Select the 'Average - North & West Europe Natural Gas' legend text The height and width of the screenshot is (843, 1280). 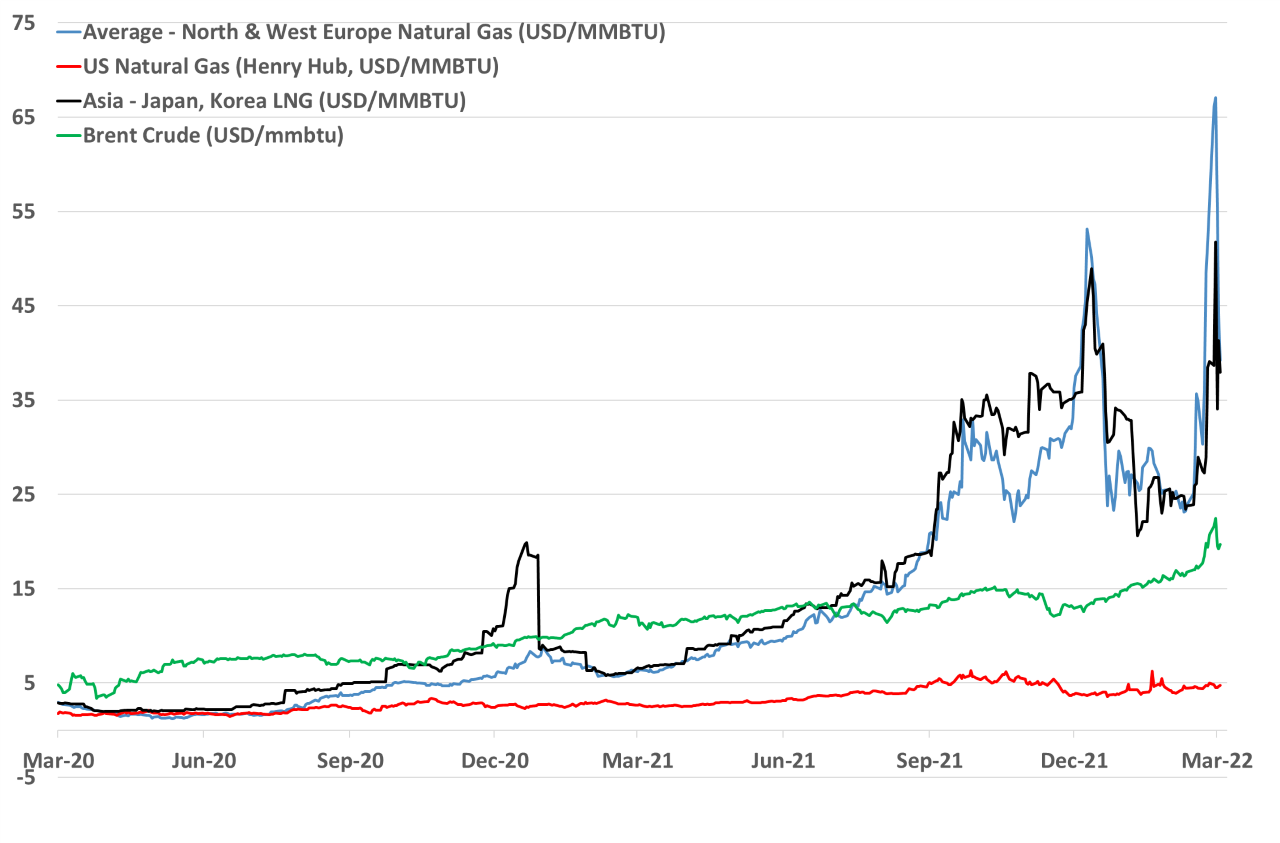click(x=374, y=32)
